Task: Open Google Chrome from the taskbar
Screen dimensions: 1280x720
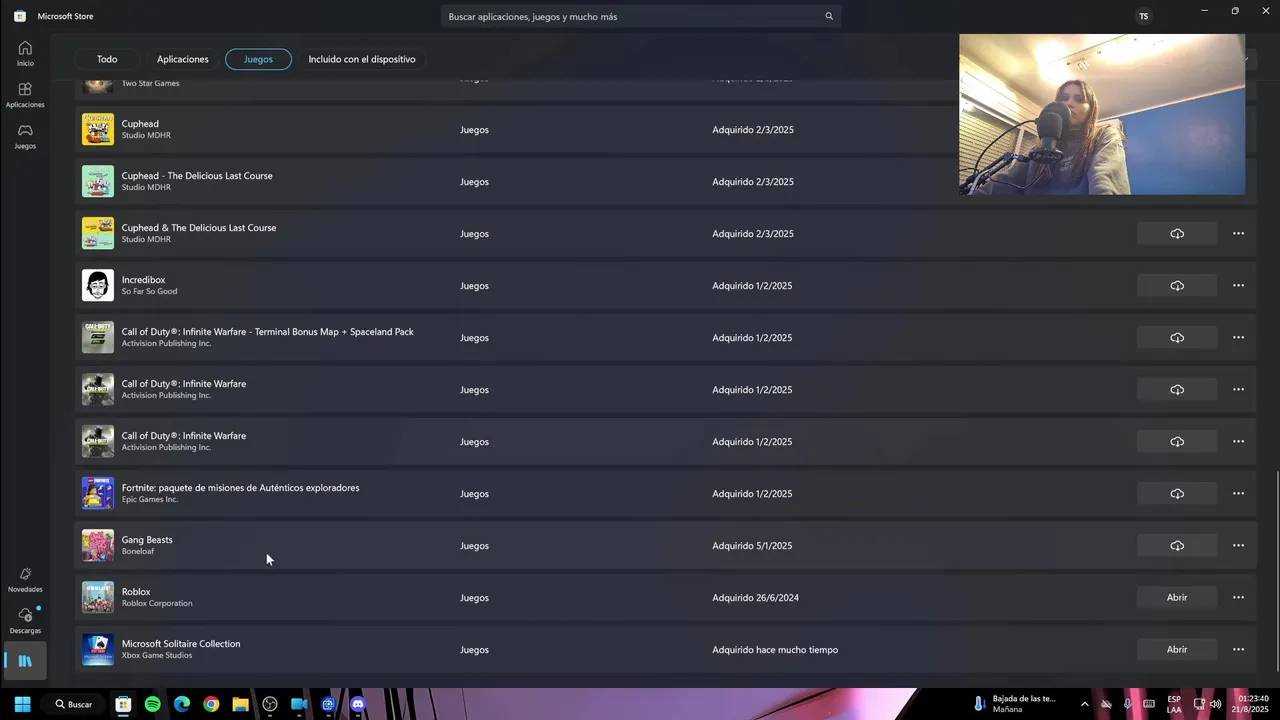Action: click(x=211, y=704)
